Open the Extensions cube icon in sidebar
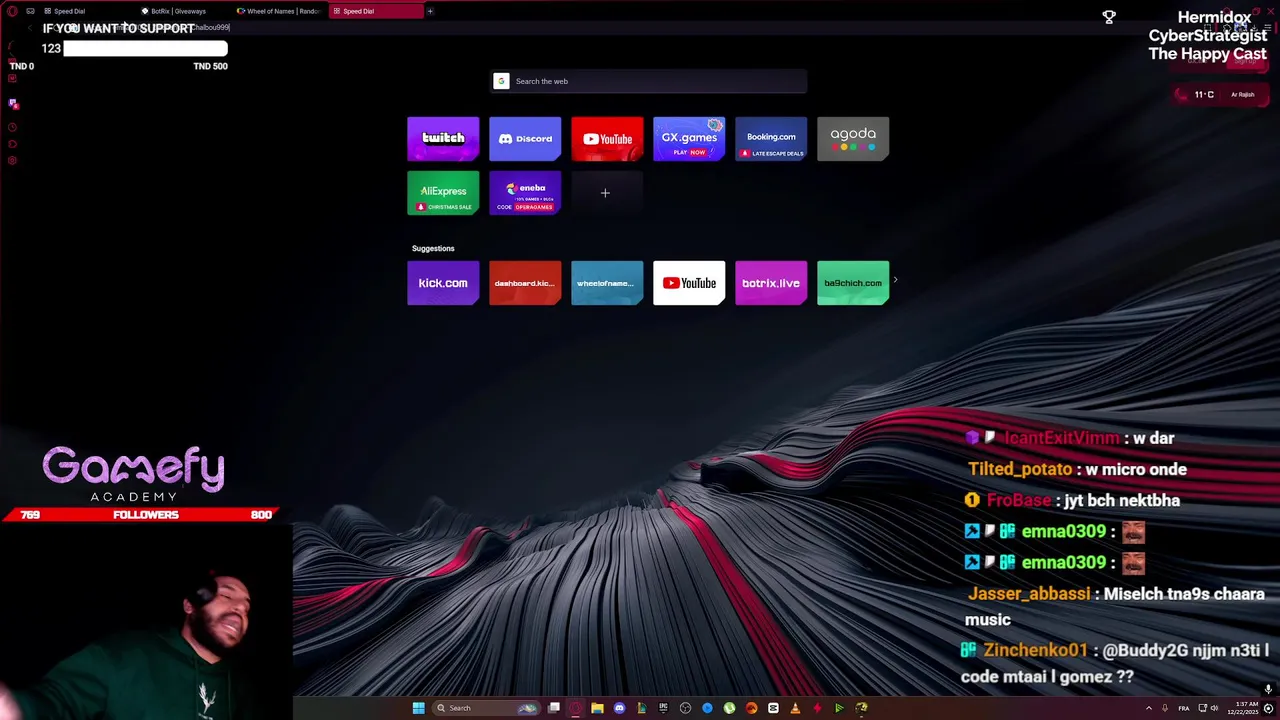Screen dimensions: 1280x720 pyautogui.click(x=12, y=143)
